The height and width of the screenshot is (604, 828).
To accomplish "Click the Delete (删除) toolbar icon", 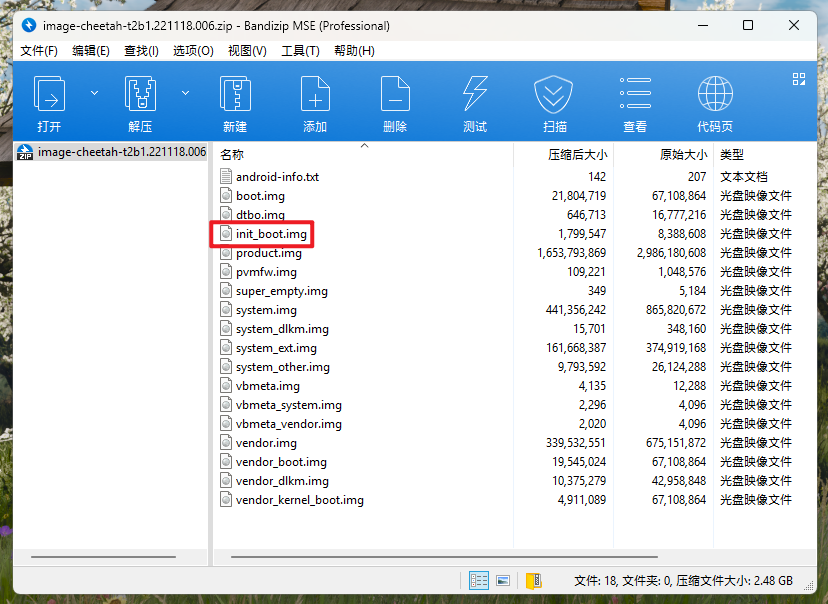I will click(395, 94).
